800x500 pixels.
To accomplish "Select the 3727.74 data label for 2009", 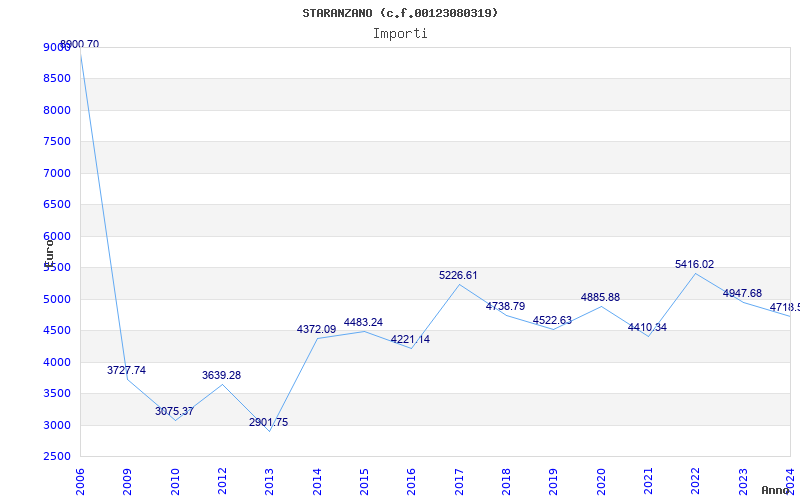I will pos(126,370).
